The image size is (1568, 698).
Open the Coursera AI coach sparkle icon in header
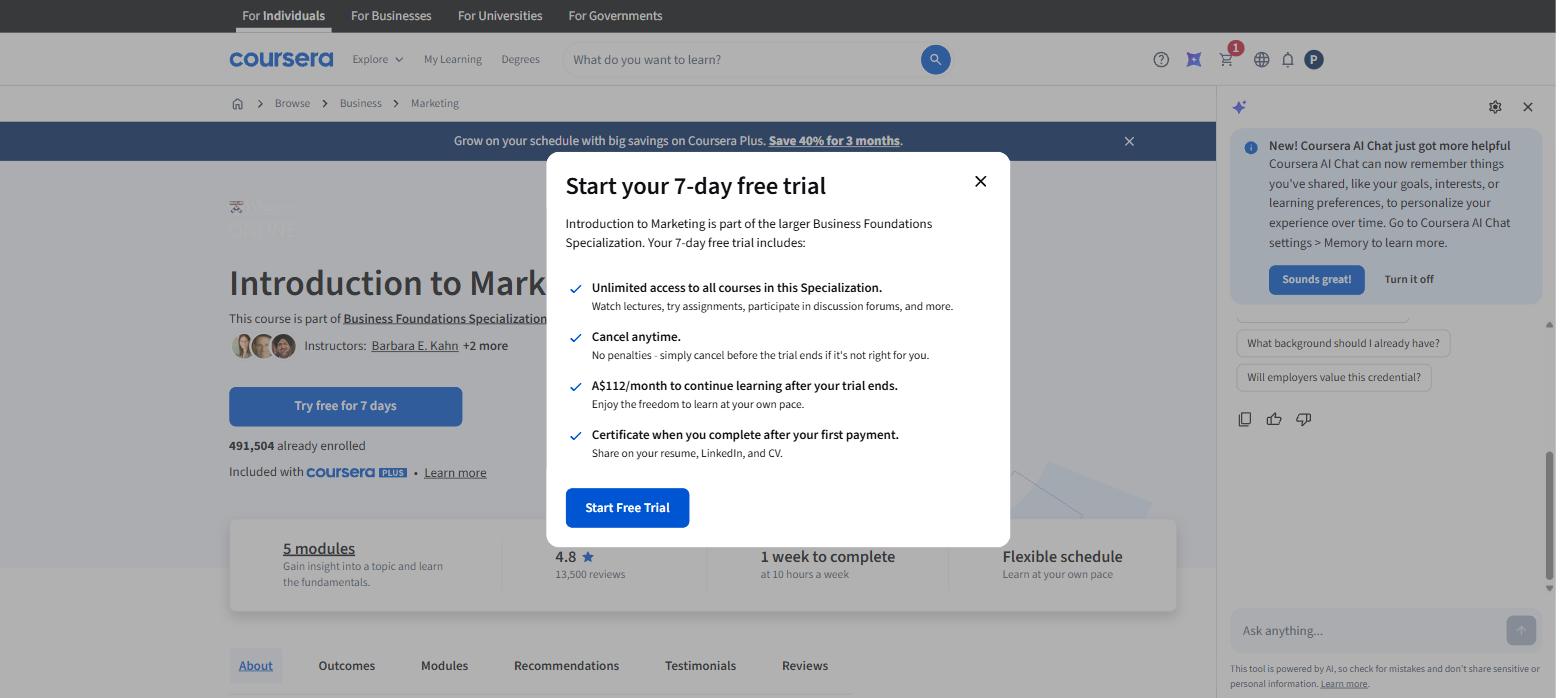(1193, 59)
